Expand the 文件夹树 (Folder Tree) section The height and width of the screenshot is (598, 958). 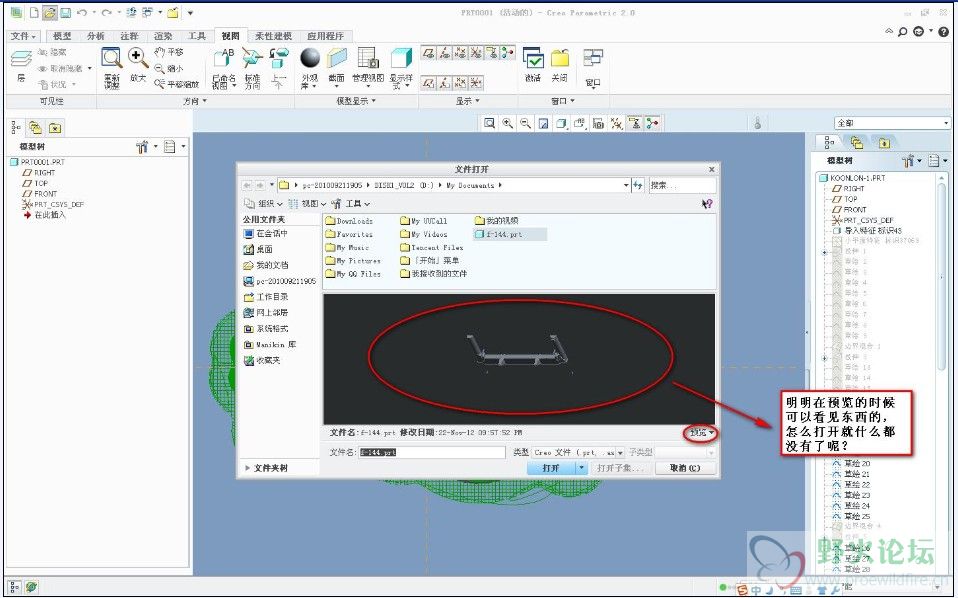point(266,468)
